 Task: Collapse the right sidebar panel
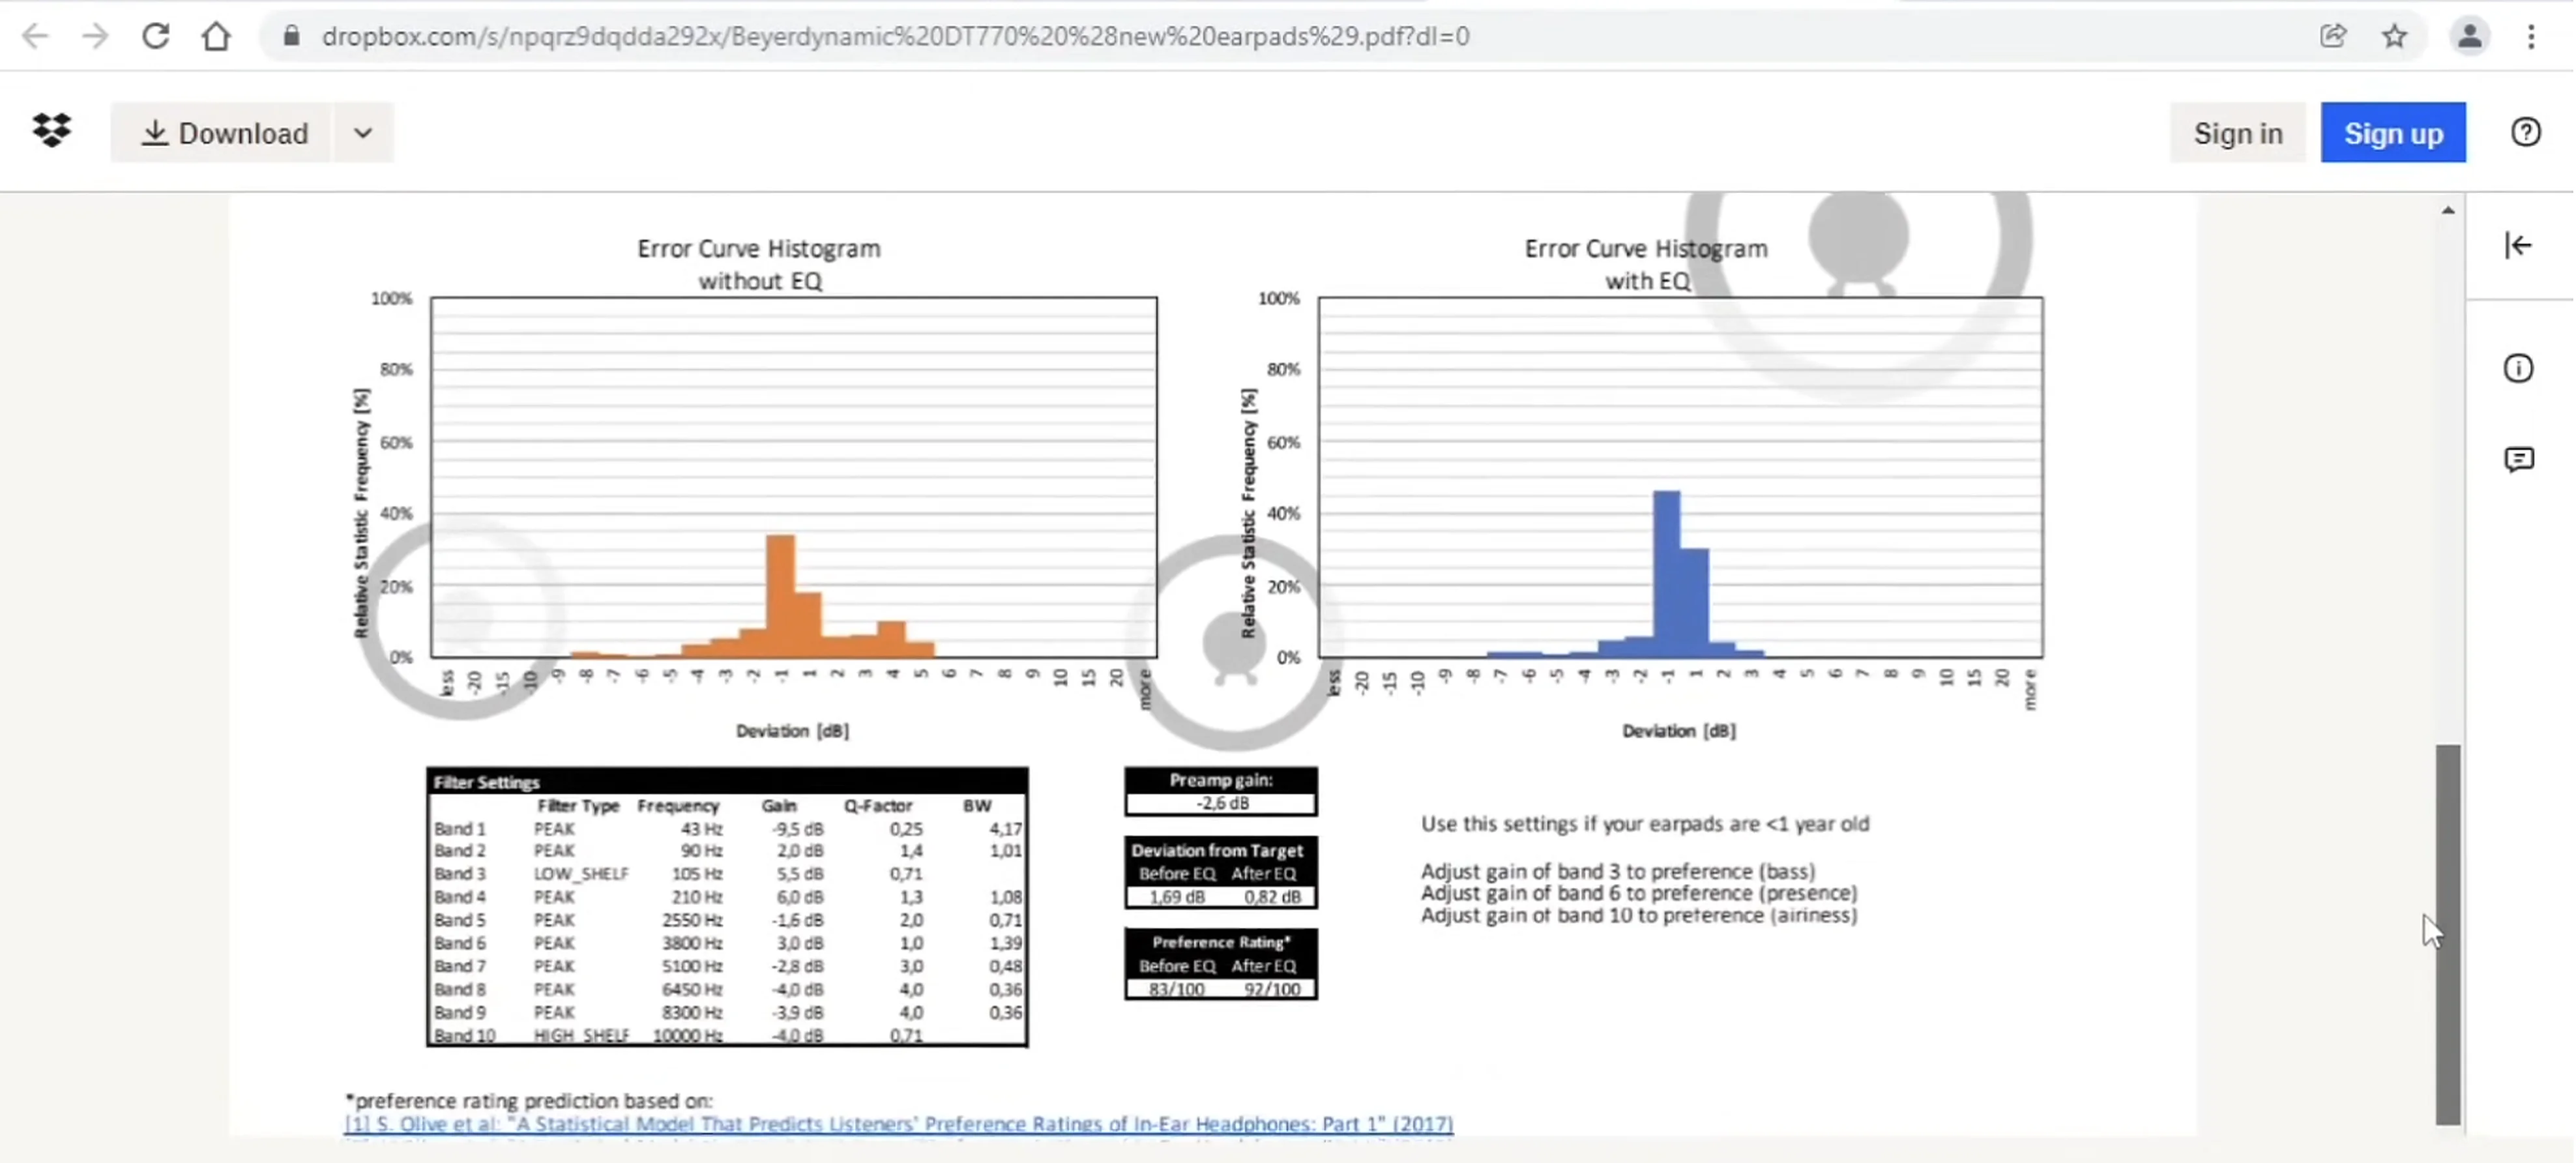coord(2518,246)
